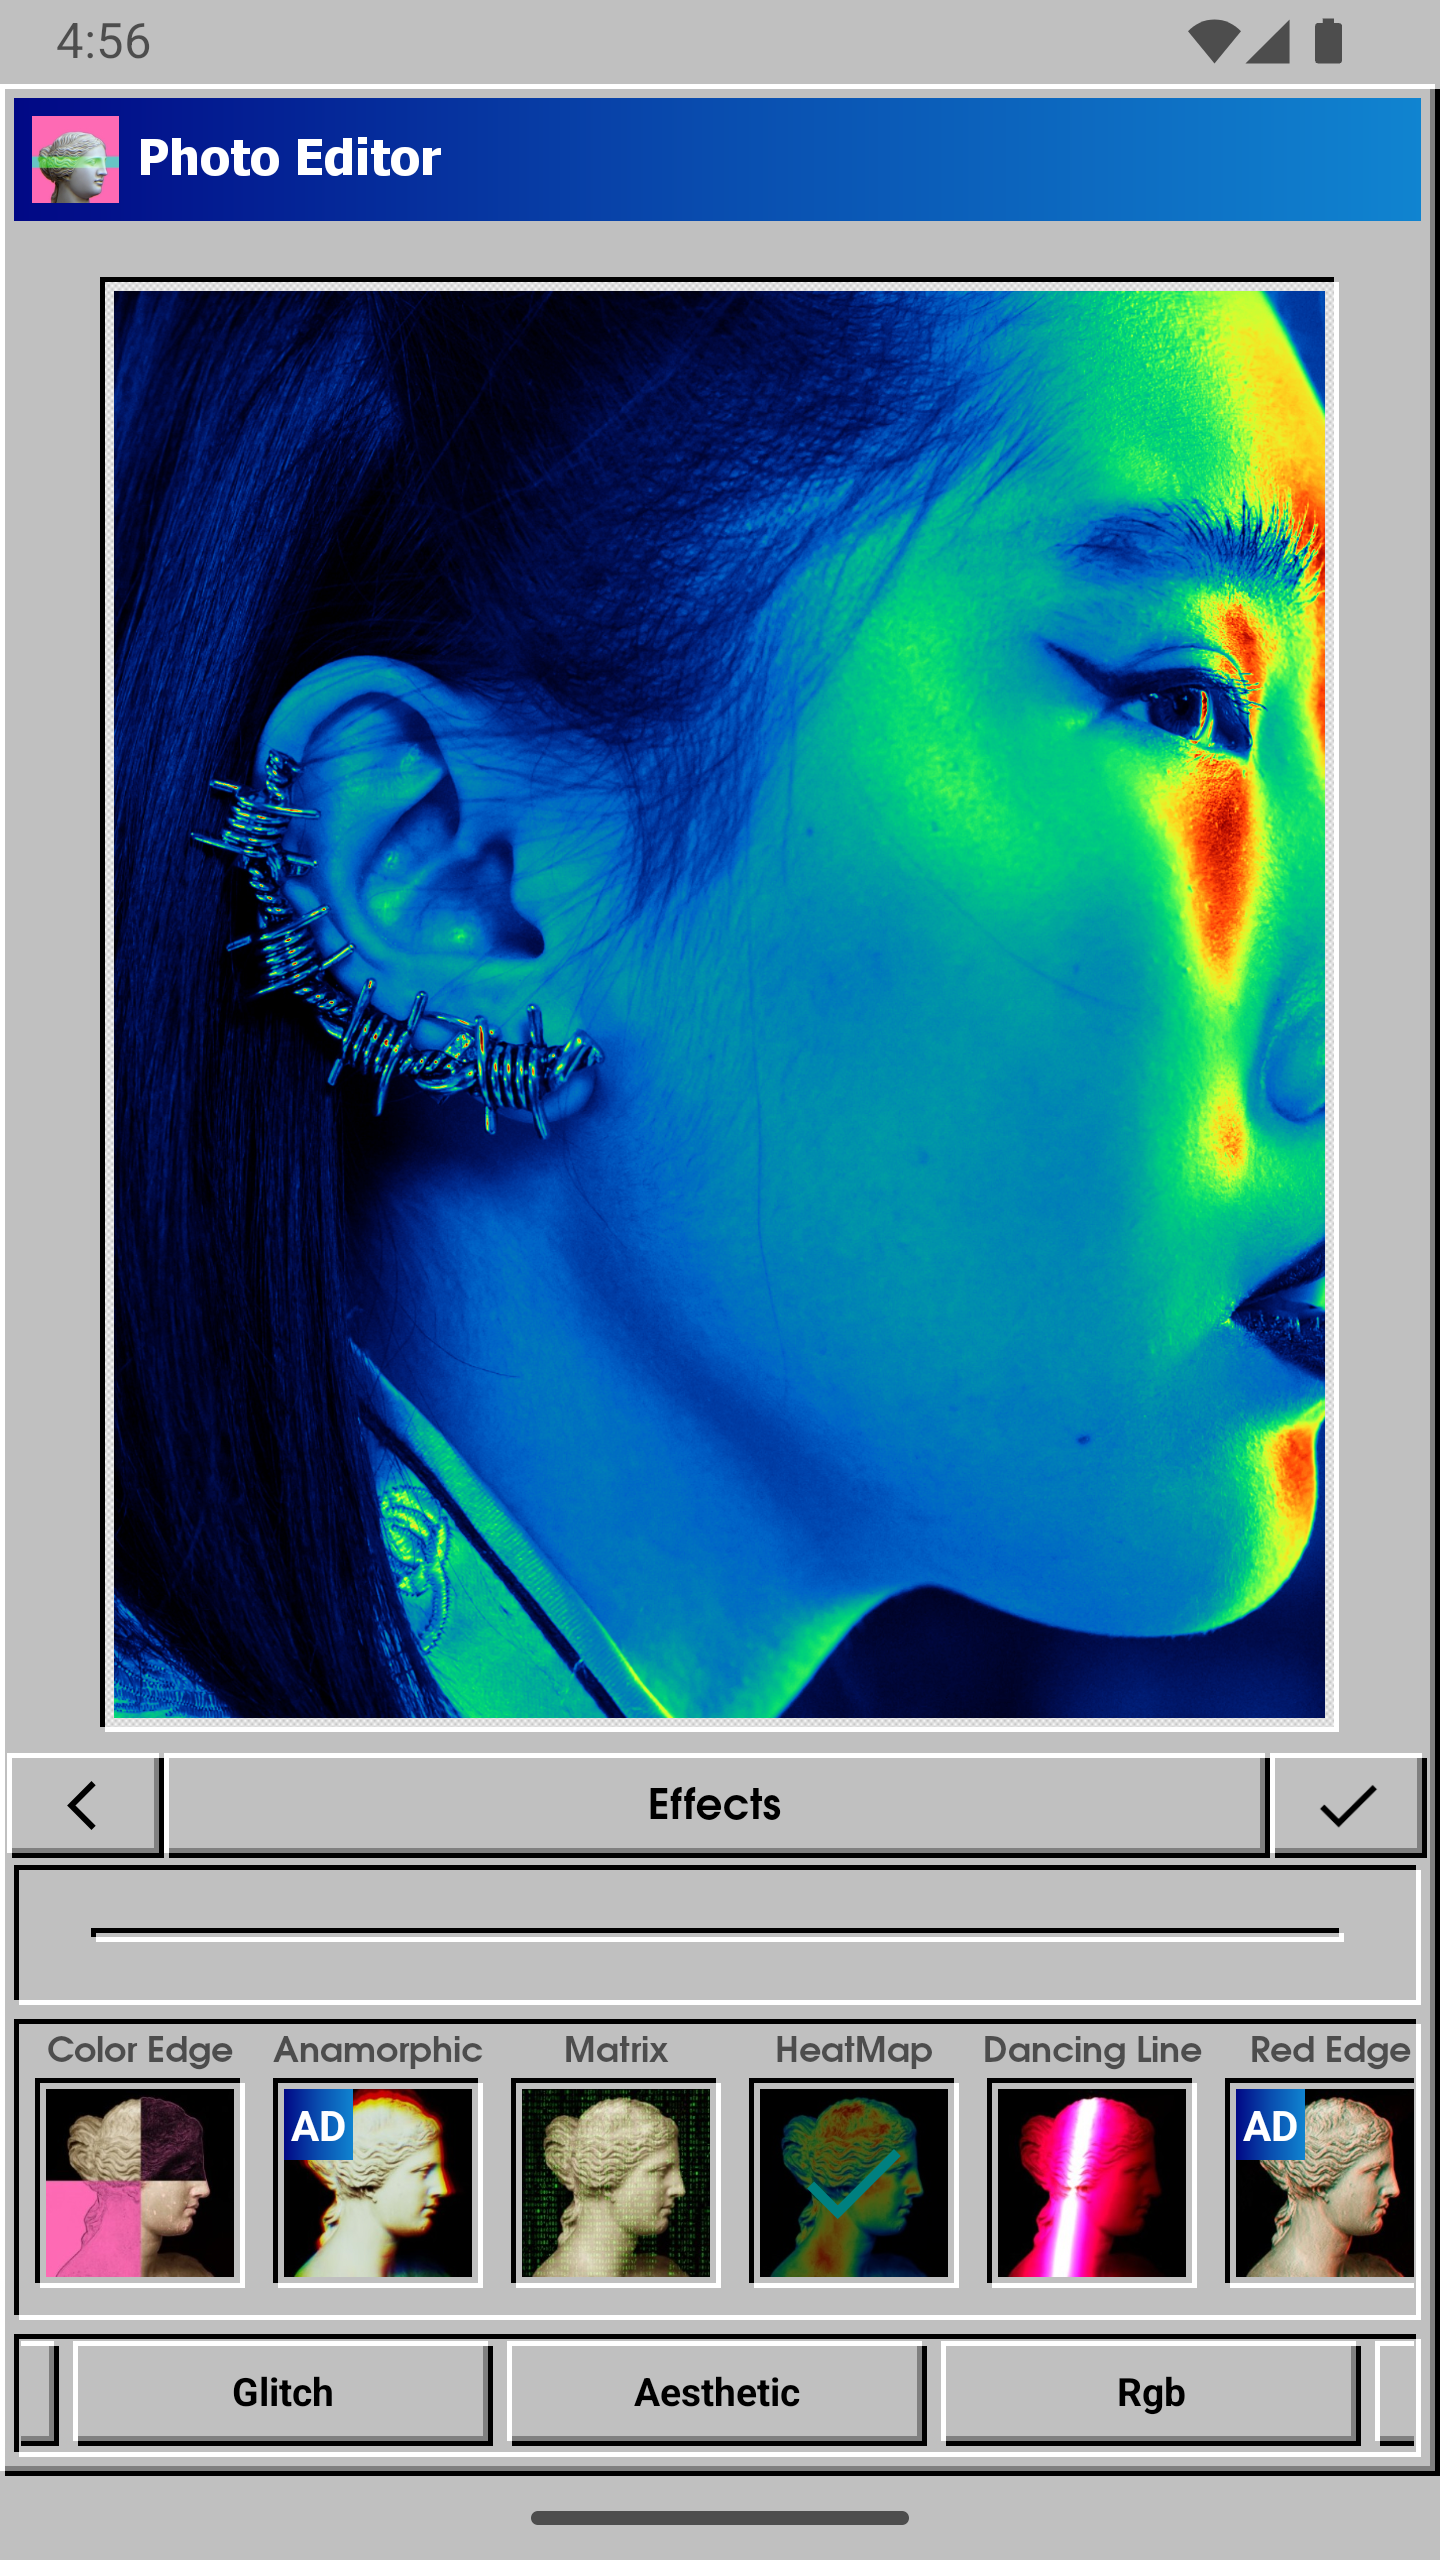This screenshot has width=1440, height=2560.
Task: Switch to the Glitch category tab
Action: click(x=283, y=2394)
